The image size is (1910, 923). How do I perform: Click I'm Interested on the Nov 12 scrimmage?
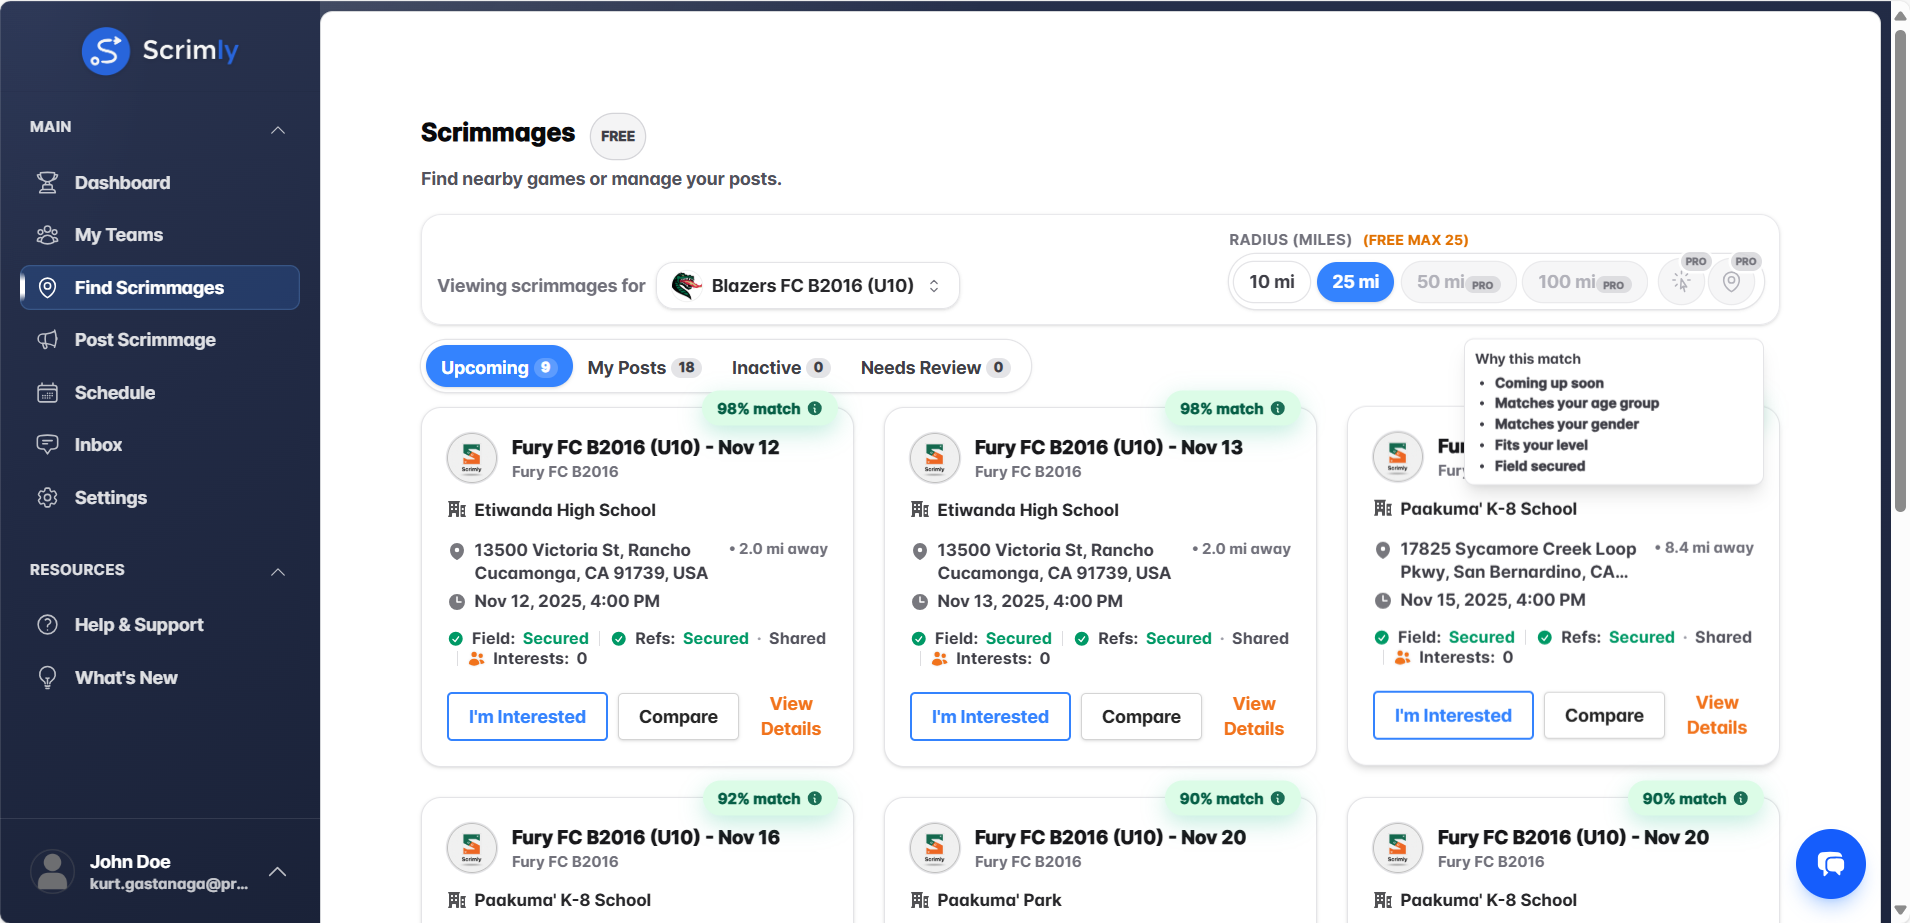click(526, 716)
